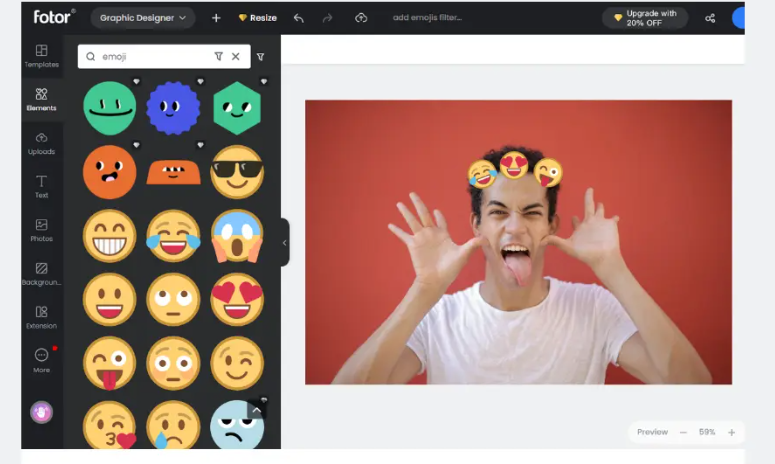Select the Text tool in sidebar
Screen dimensions: 775x464
42,187
